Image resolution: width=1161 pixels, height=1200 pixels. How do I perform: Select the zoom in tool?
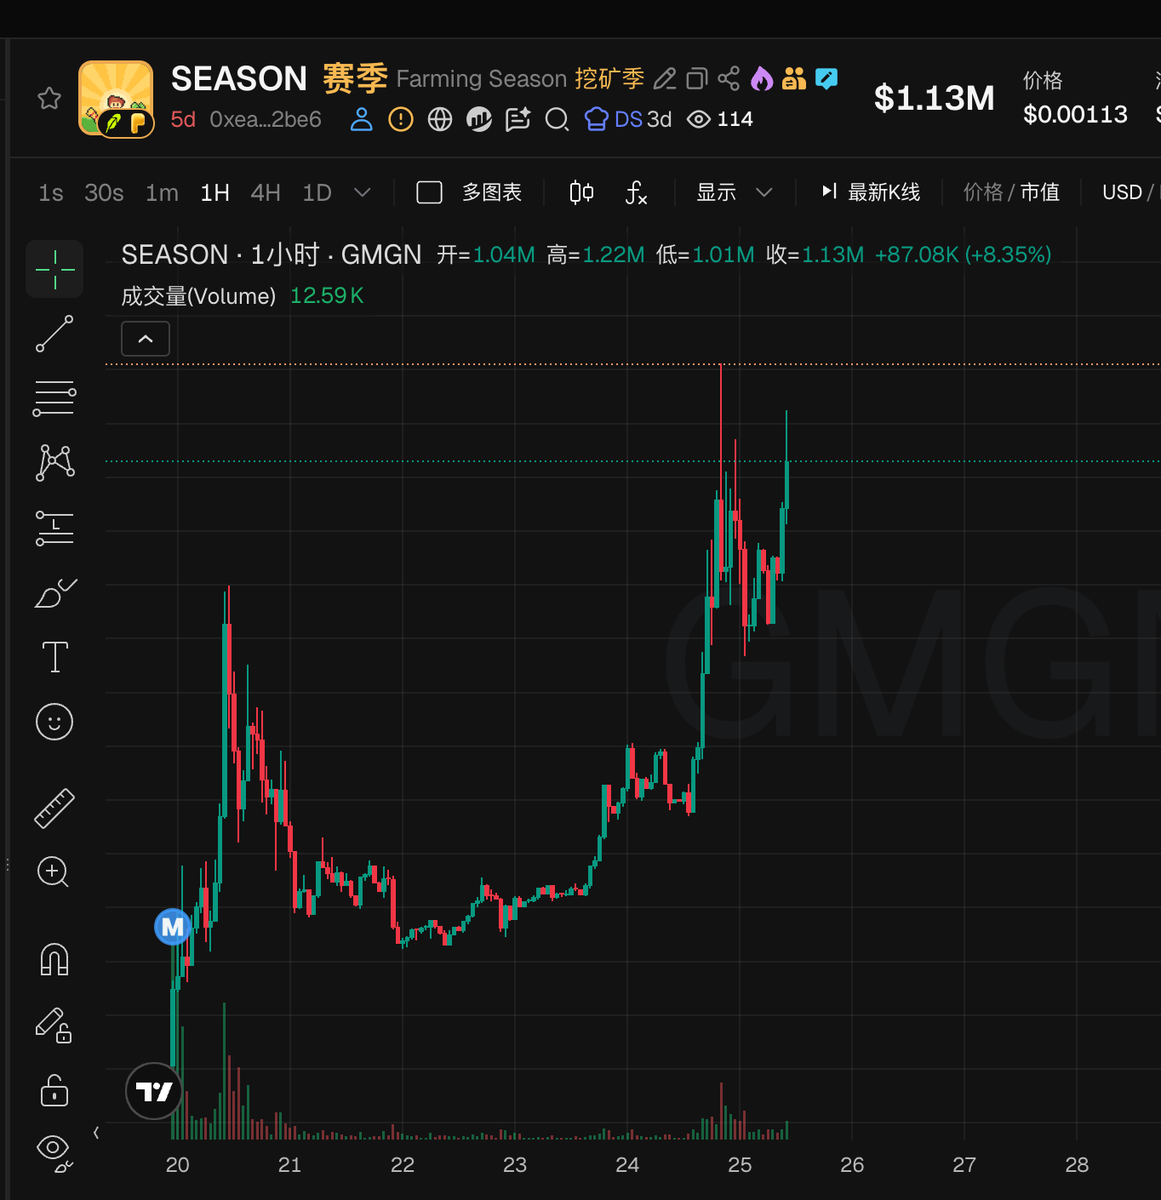(x=53, y=872)
